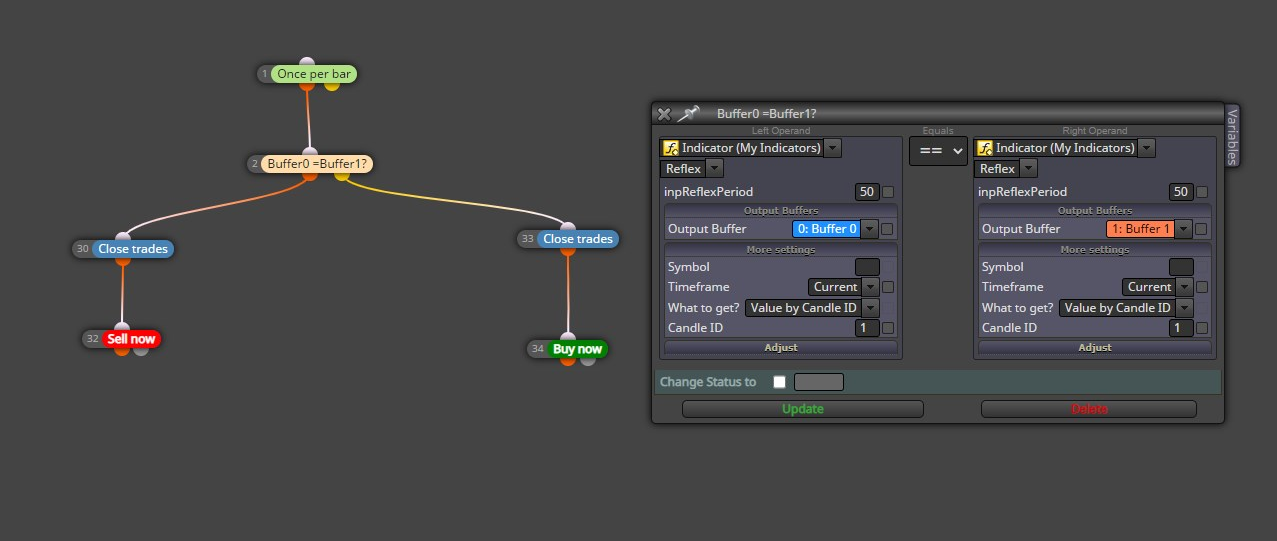Image resolution: width=1277 pixels, height=541 pixels.
Task: Click the red Delete button
Action: tap(1089, 409)
